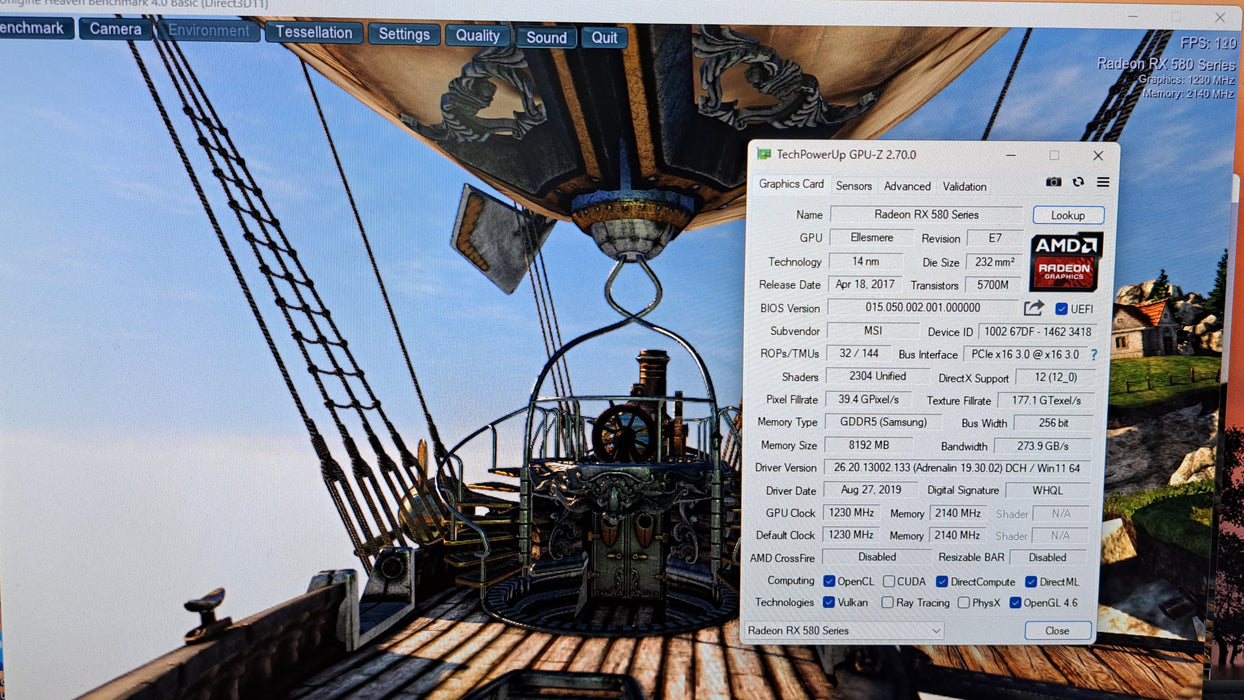Viewport: 1244px width, 700px height.
Task: Click the Tessellation button in Heaven Benchmark
Action: [314, 32]
